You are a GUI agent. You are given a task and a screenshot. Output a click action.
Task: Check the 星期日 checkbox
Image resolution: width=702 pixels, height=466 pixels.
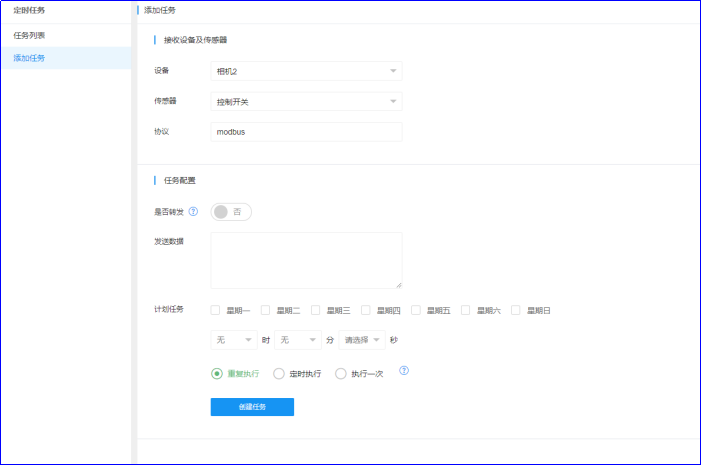pyautogui.click(x=516, y=310)
